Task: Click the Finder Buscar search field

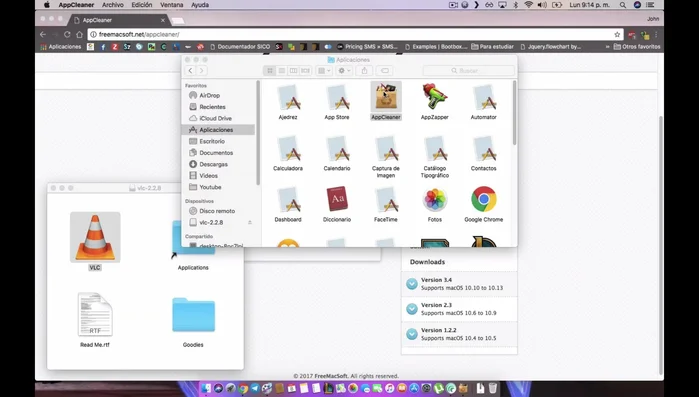Action: tap(469, 70)
